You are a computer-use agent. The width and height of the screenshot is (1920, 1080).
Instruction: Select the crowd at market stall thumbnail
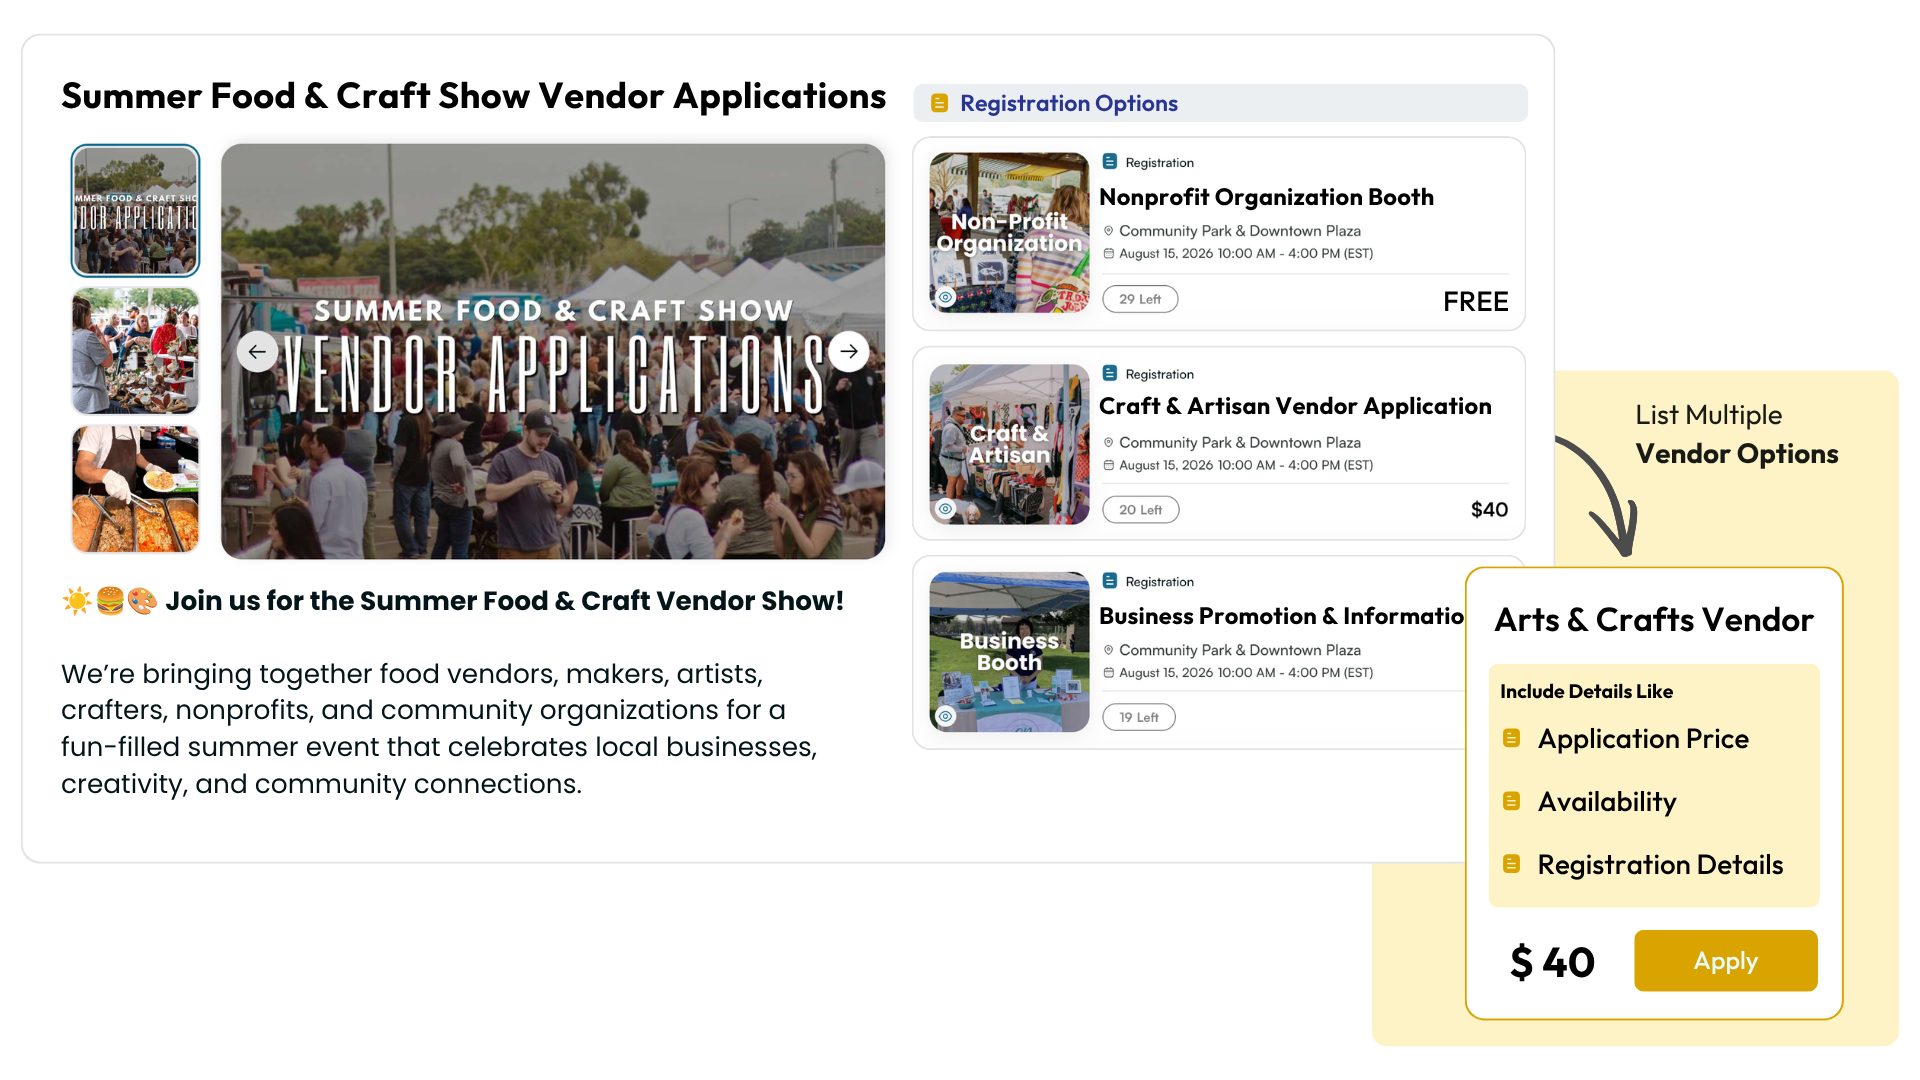tap(135, 351)
